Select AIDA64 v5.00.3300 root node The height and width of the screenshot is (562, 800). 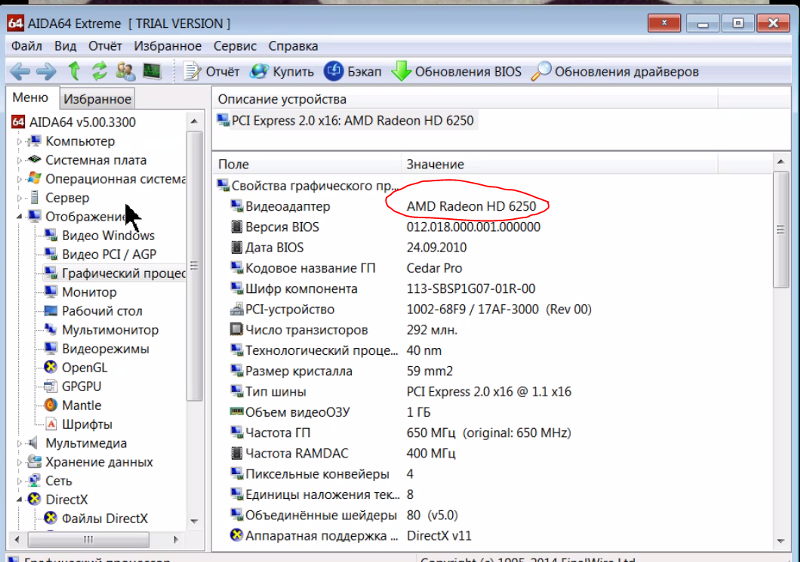[x=73, y=122]
